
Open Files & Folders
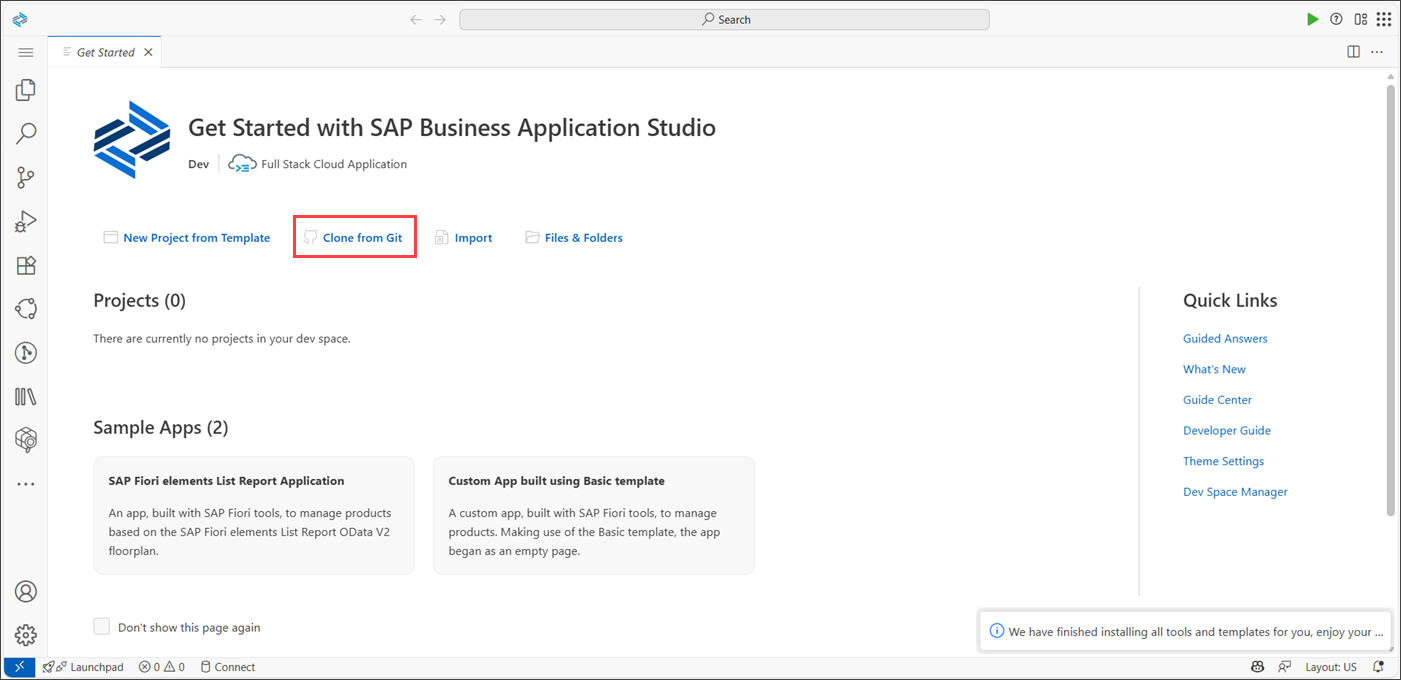[574, 238]
